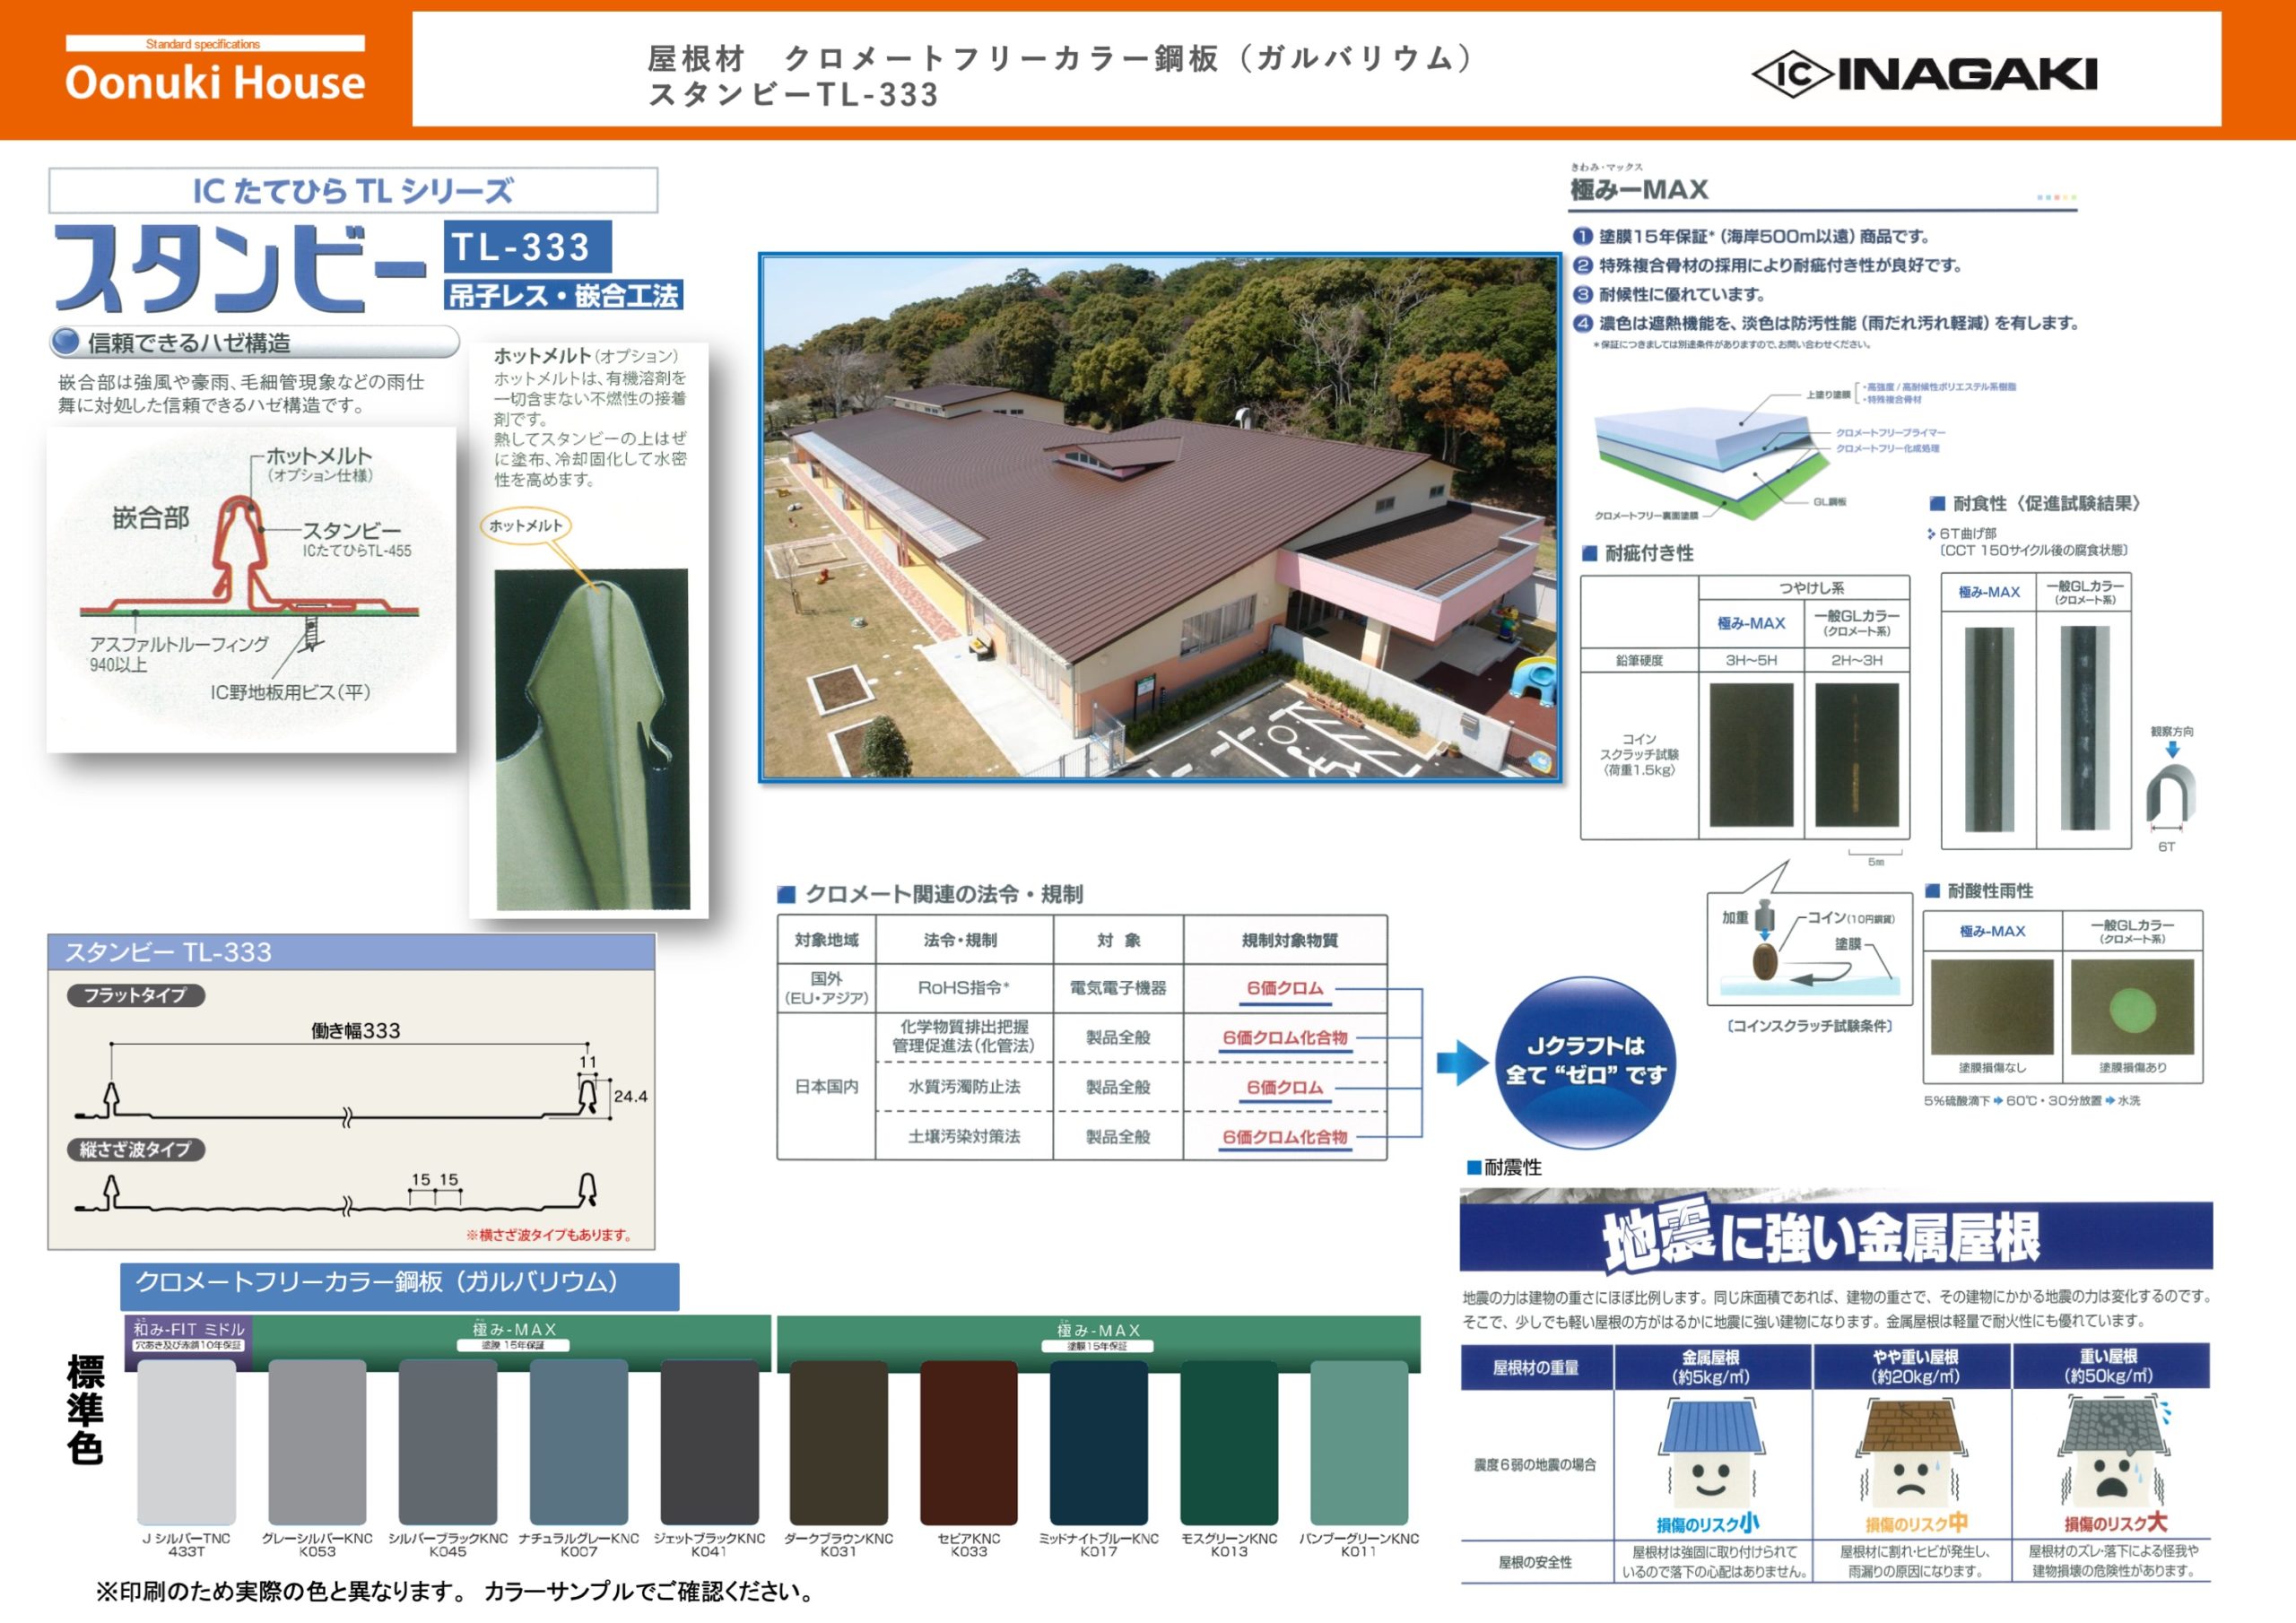Select the グレーシルバーKNC K053 swatch

click(x=317, y=1441)
